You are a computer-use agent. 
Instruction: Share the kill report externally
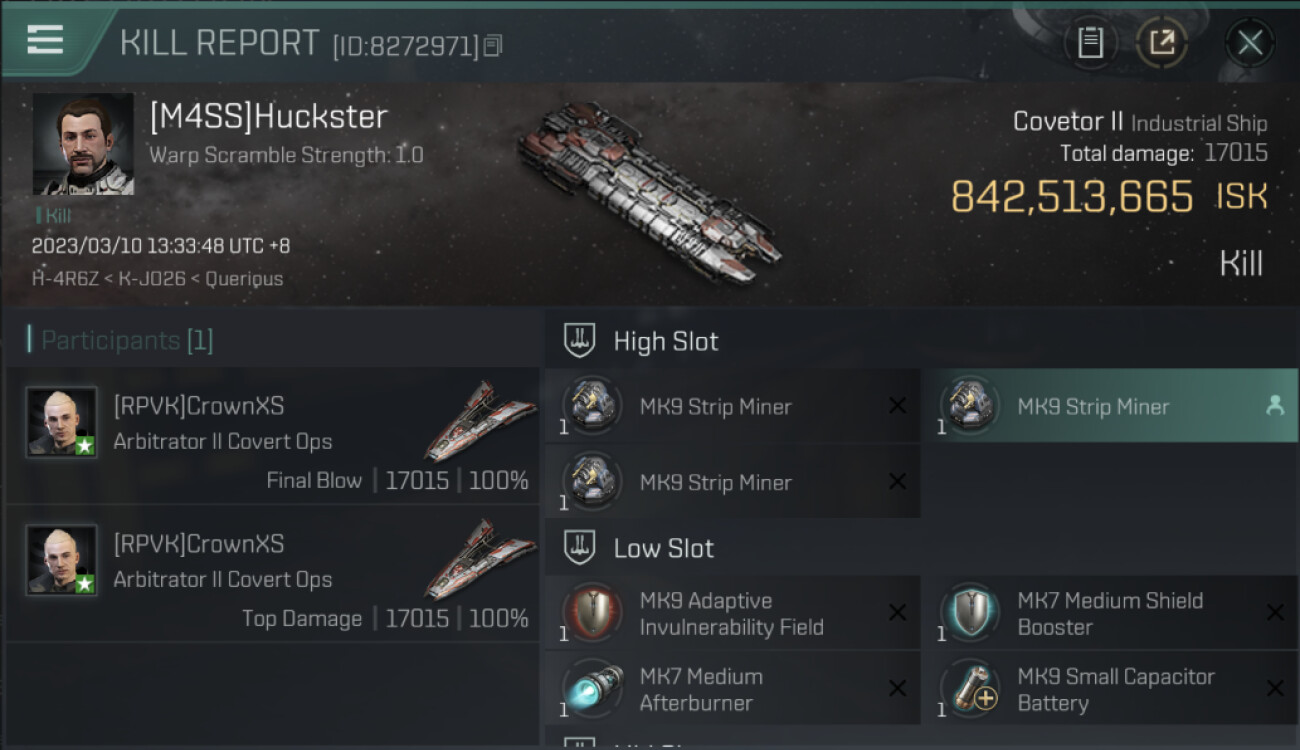tap(1161, 42)
